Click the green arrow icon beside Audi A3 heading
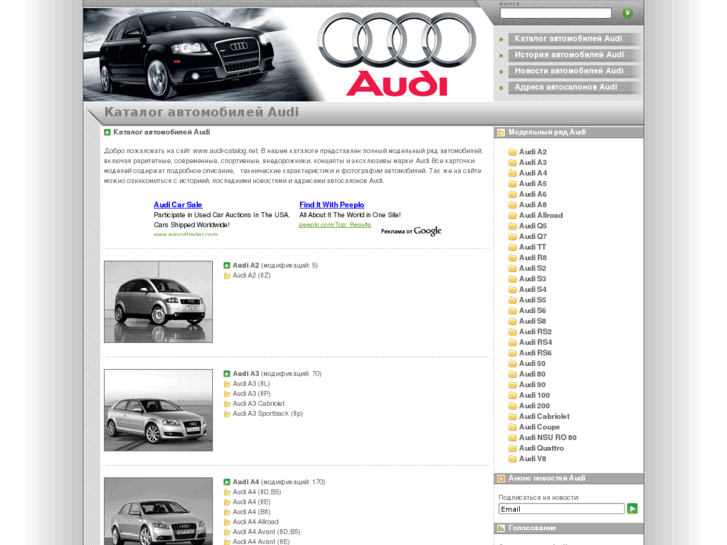The image size is (727, 545). [227, 374]
